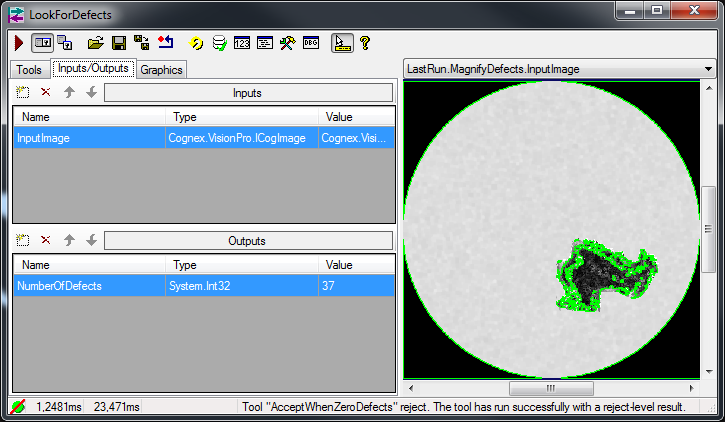This screenshot has width=725, height=422.
Task: Minimize the LookForDefects window
Action: coord(630,10)
